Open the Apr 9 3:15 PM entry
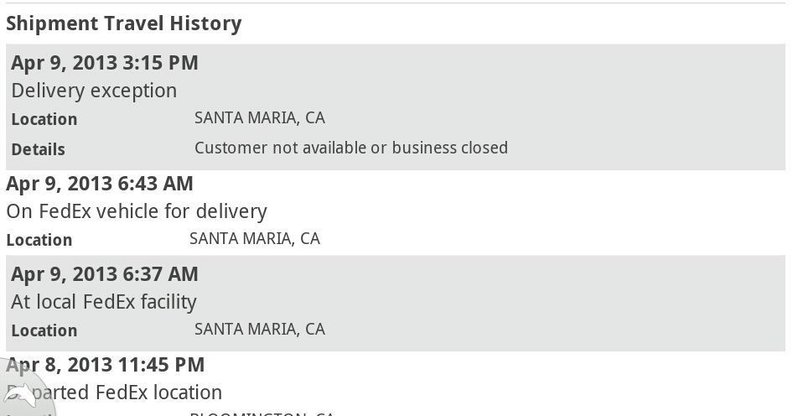The image size is (798, 416). [395, 107]
